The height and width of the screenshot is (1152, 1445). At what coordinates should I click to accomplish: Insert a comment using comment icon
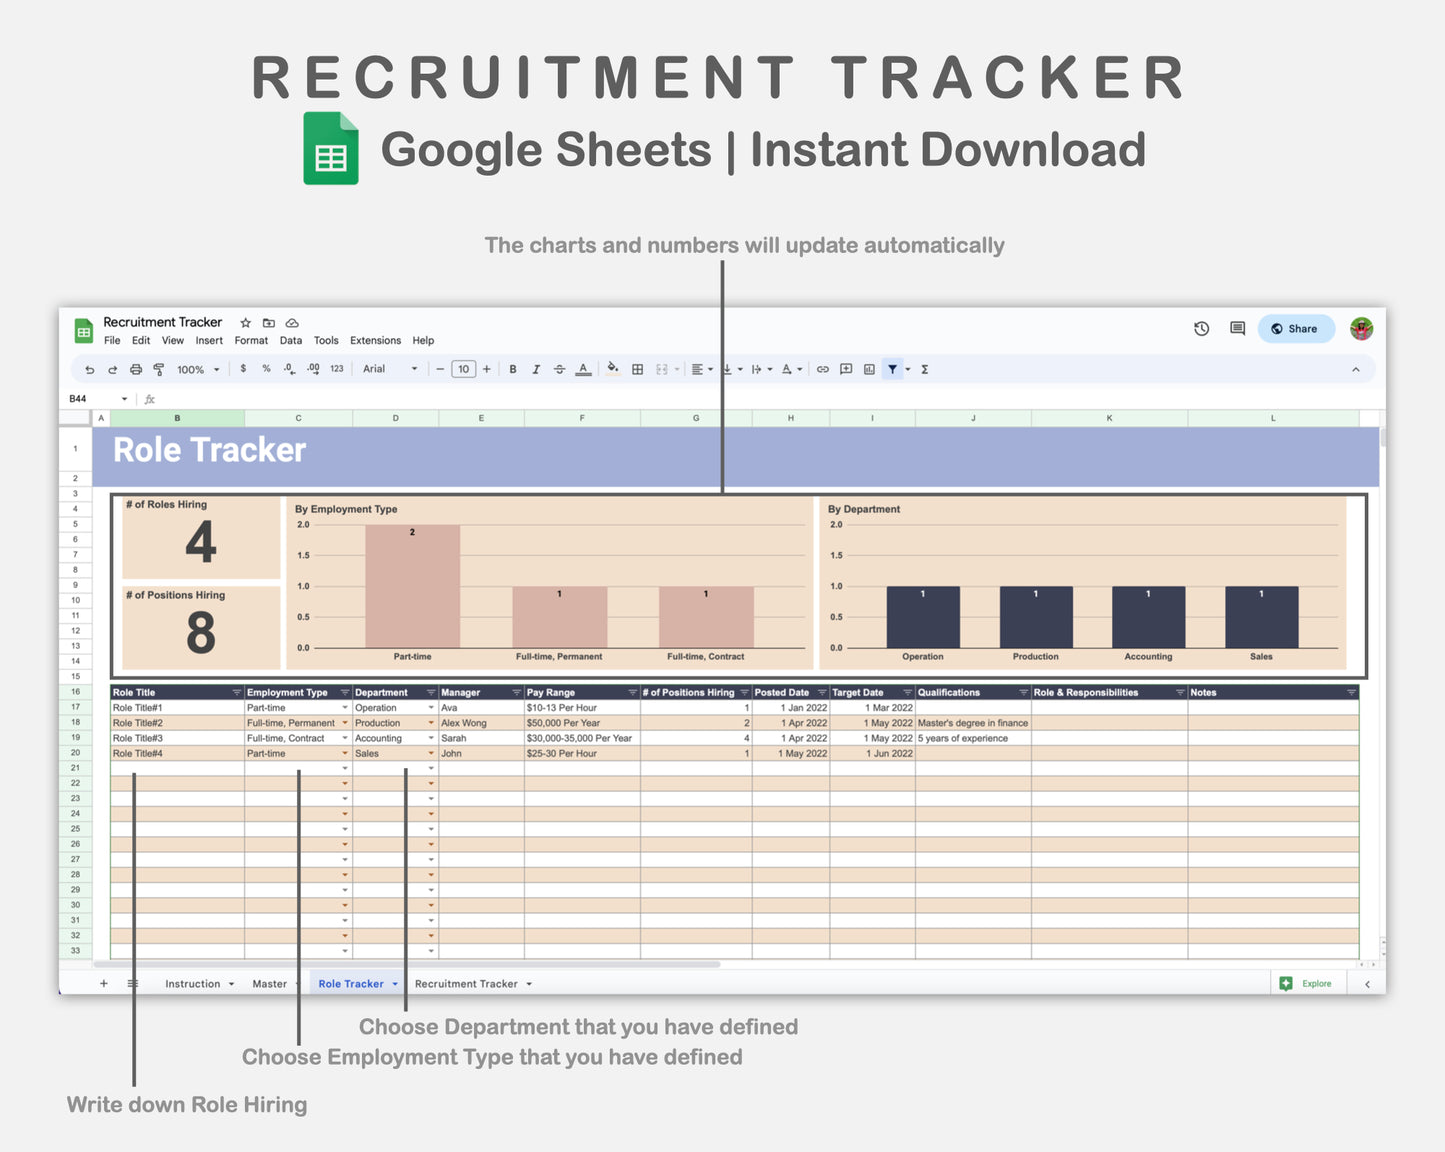pyautogui.click(x=845, y=369)
